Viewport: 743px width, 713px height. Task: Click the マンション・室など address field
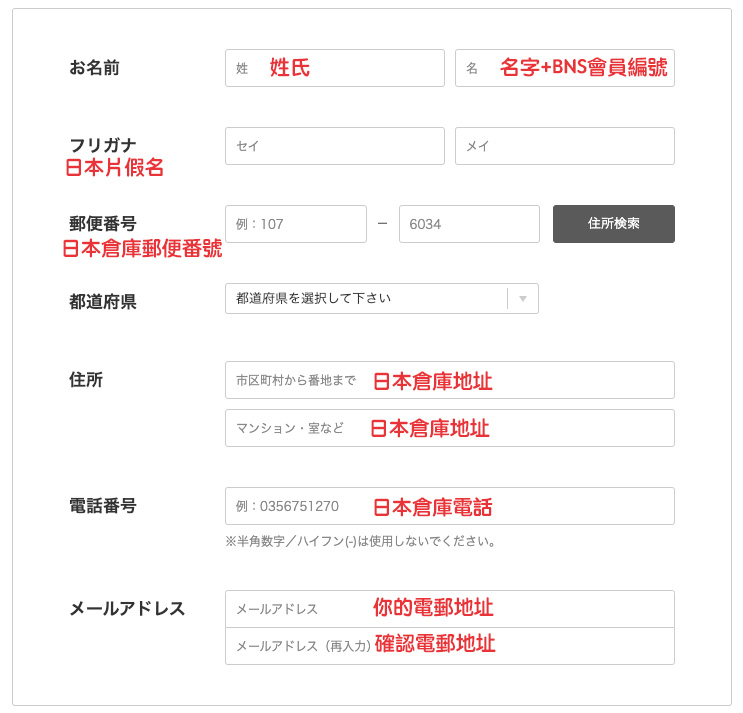[x=450, y=428]
